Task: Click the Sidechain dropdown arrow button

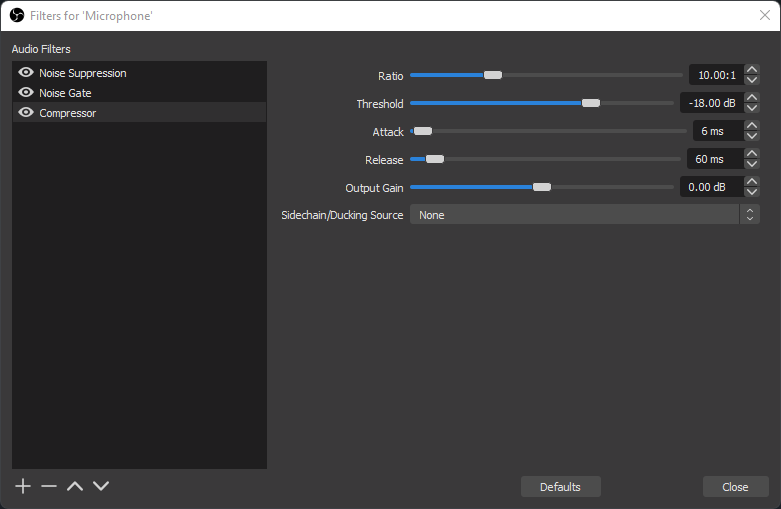Action: (750, 215)
